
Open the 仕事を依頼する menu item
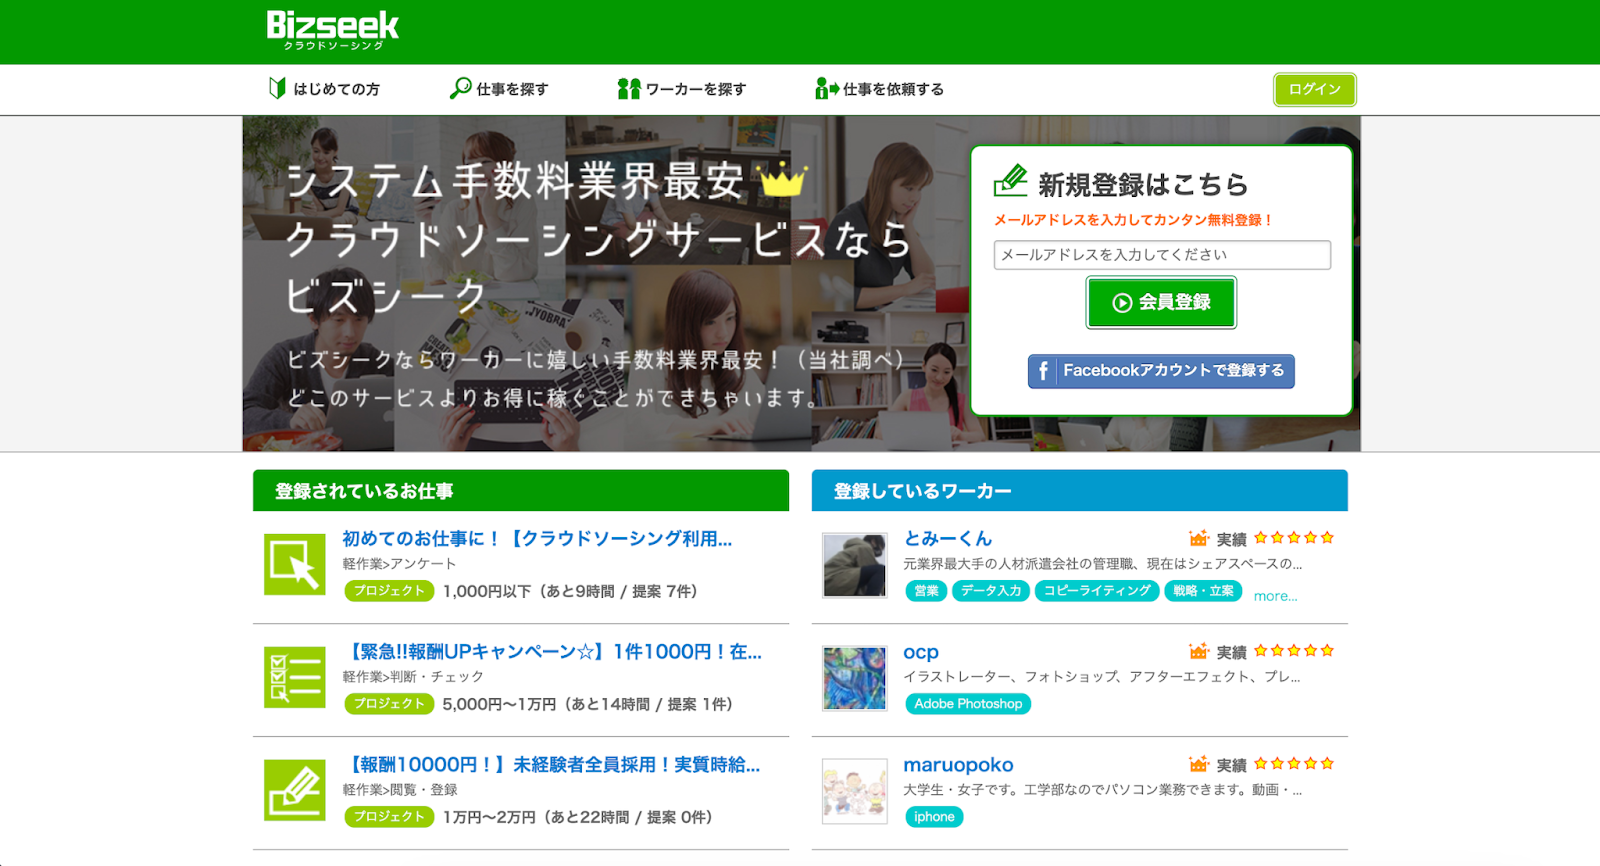pyautogui.click(x=879, y=89)
